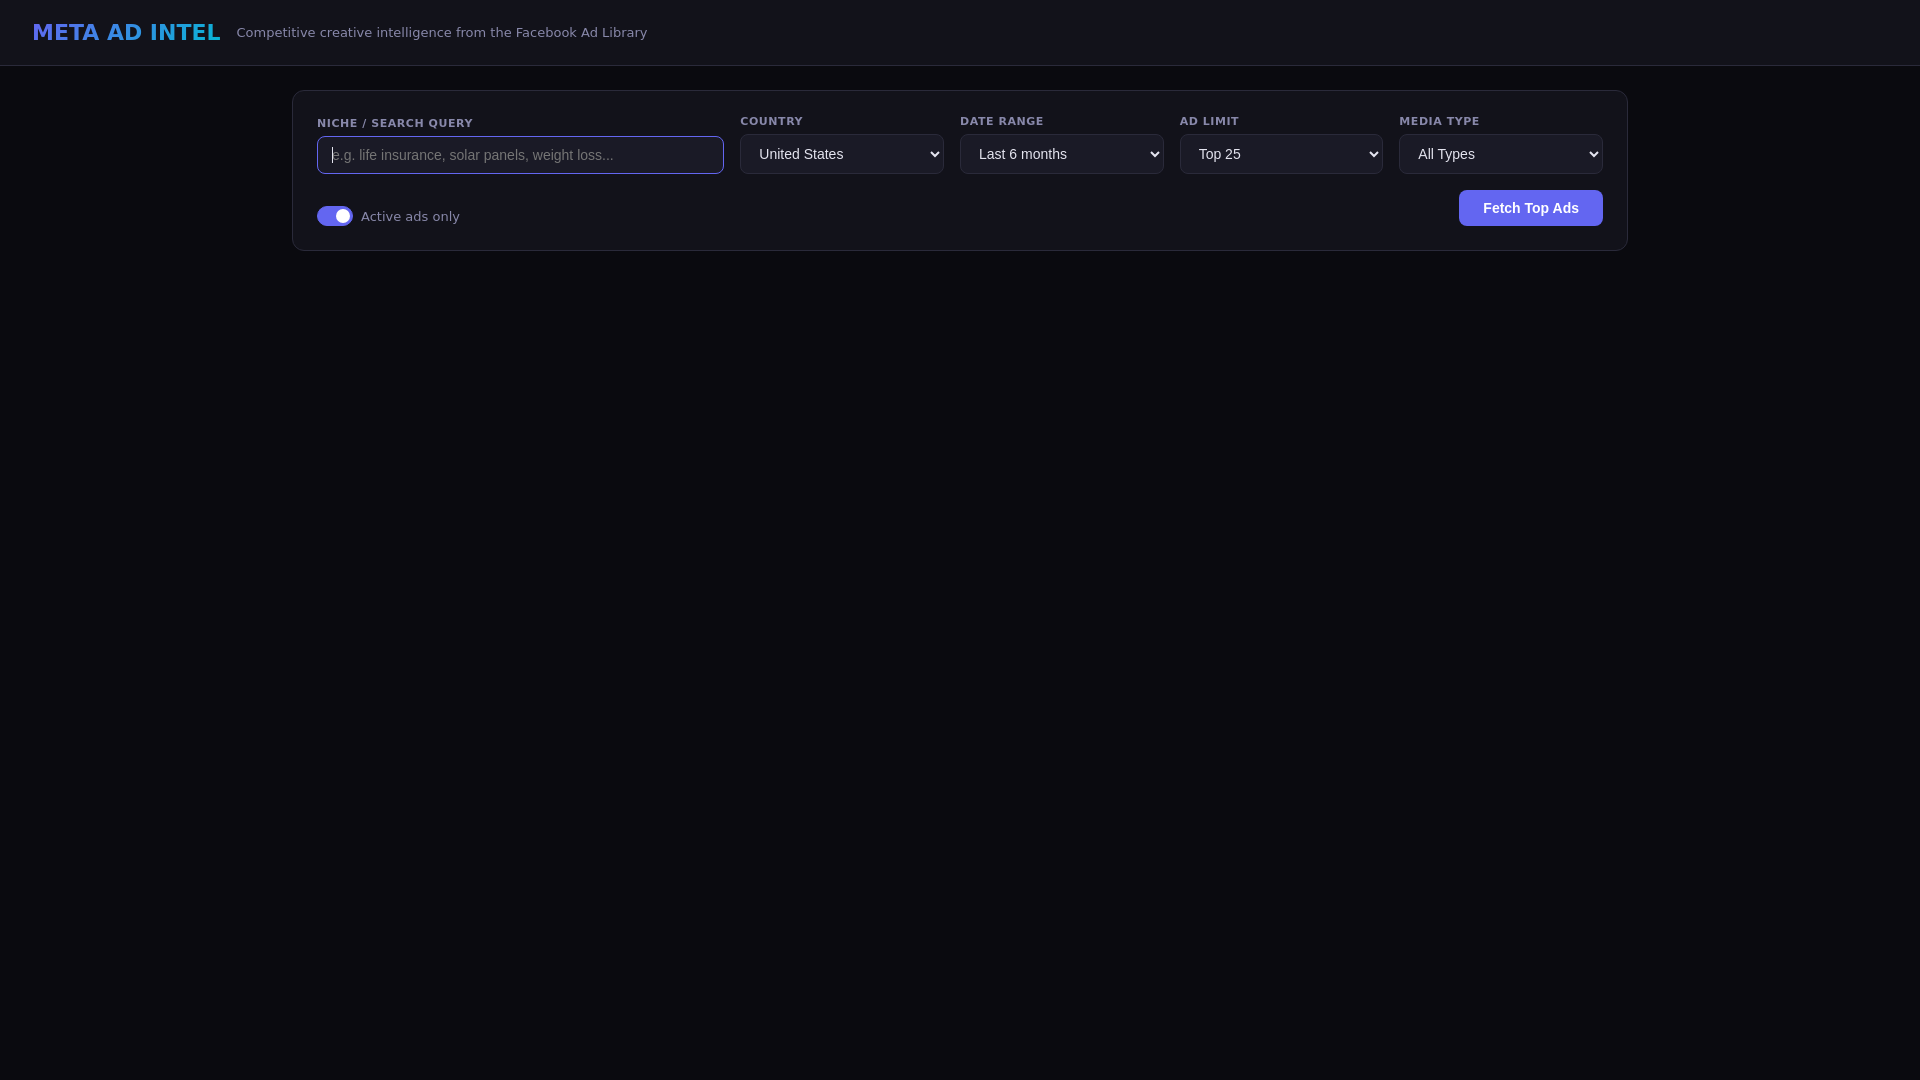Click the Fetch Top Ads button
1920x1080 pixels.
click(x=1531, y=208)
